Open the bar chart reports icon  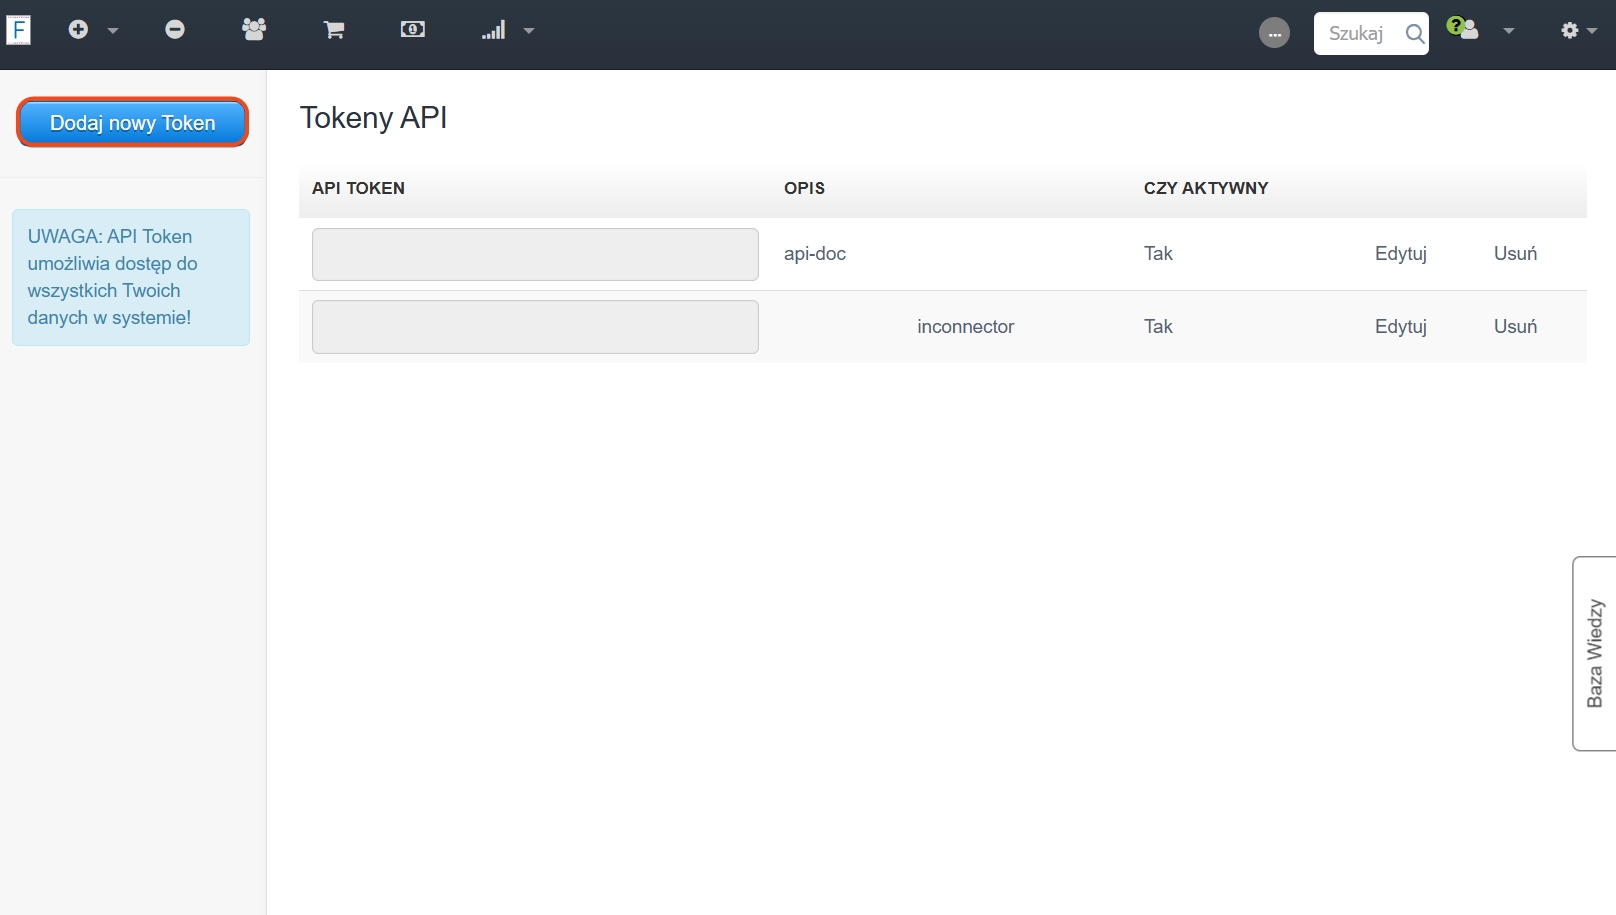tap(493, 31)
